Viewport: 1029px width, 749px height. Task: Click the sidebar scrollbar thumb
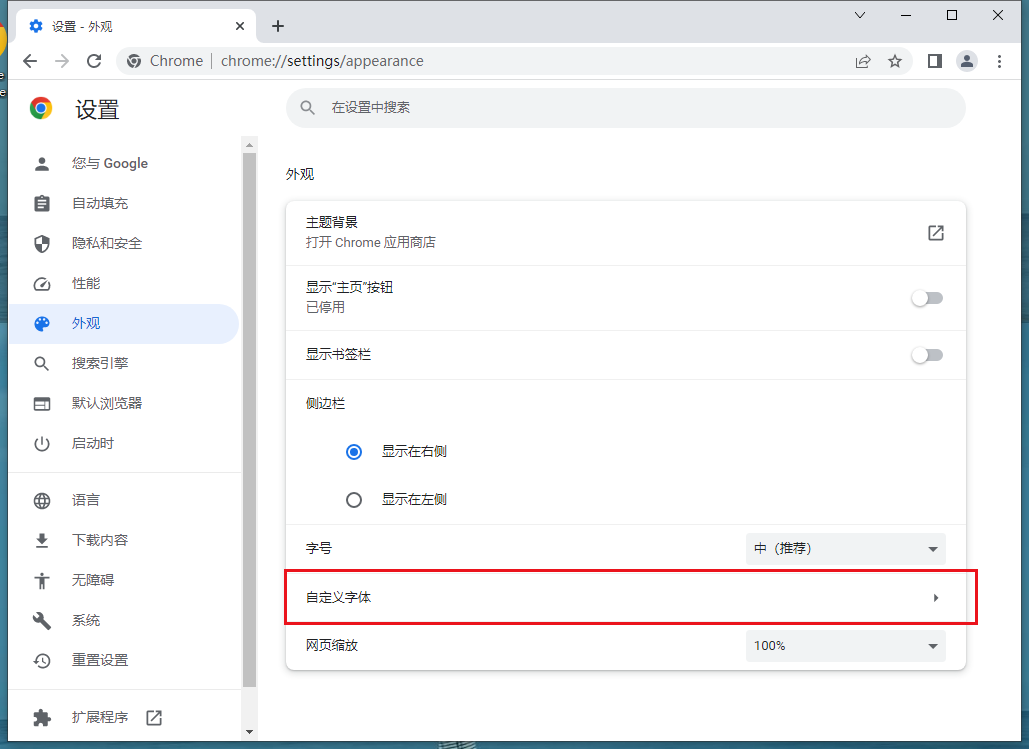pyautogui.click(x=249, y=420)
